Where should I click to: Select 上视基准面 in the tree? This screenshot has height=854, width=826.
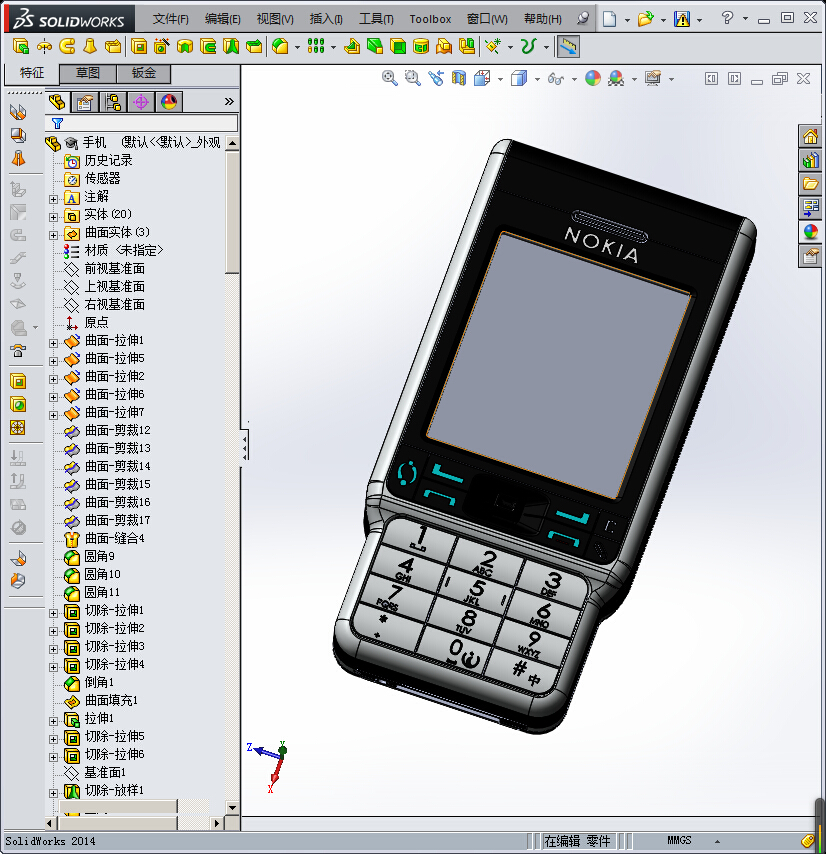114,286
